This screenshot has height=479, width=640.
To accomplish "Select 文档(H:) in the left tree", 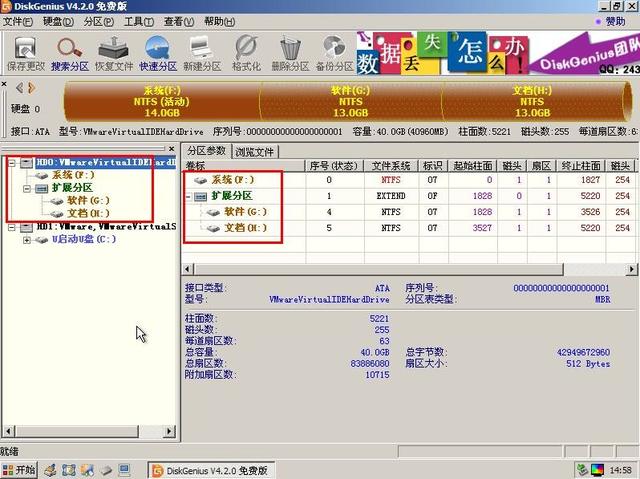I will point(88,213).
